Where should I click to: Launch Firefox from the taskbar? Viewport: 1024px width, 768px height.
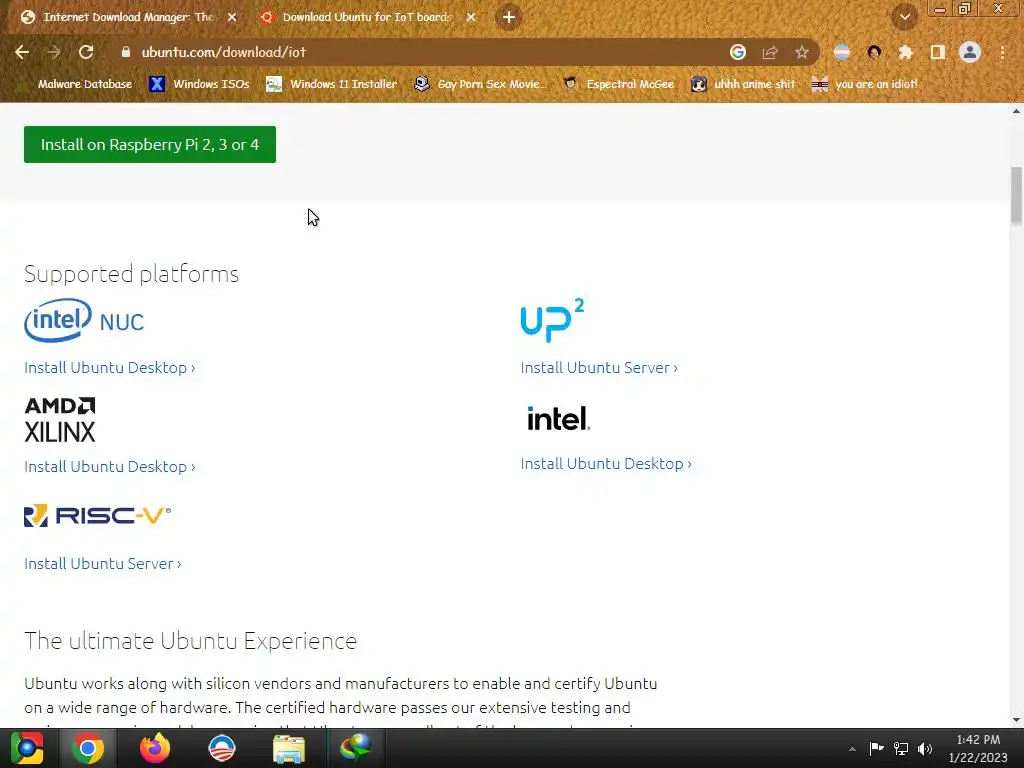click(155, 748)
